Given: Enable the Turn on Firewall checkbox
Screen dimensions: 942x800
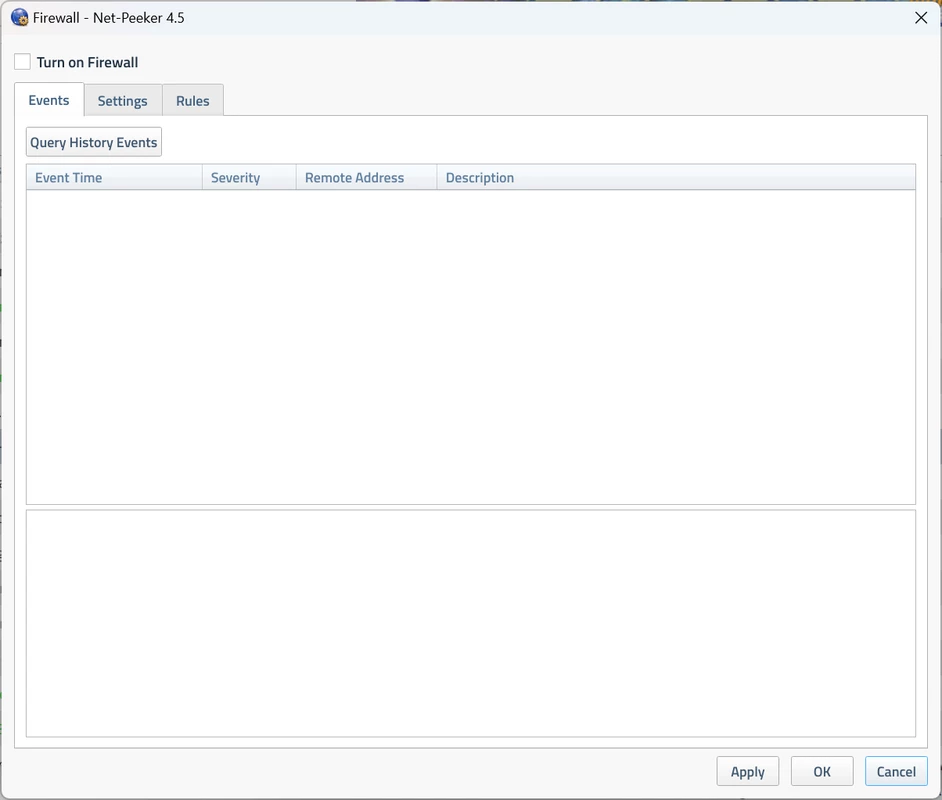Looking at the screenshot, I should (22, 62).
